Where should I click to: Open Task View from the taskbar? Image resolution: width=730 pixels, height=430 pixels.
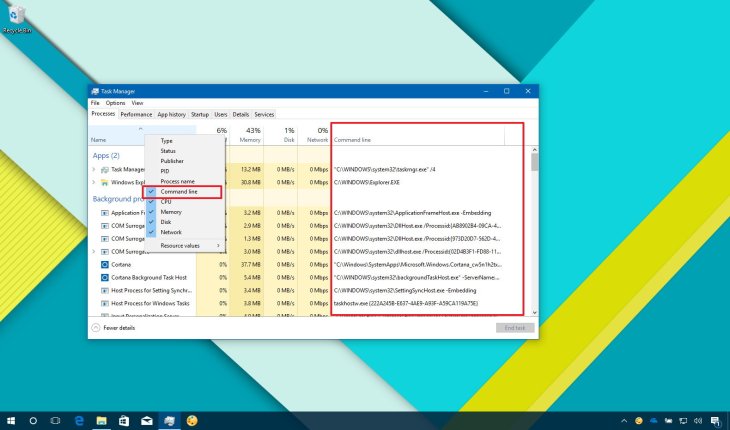point(55,421)
